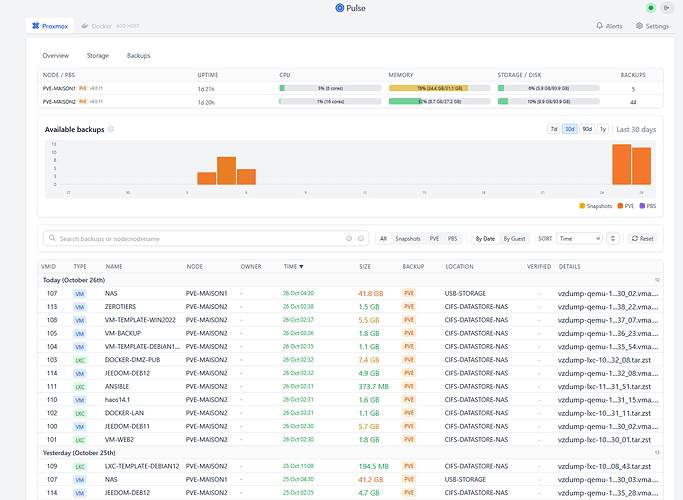Click the logout icon at top right
The width and height of the screenshot is (683, 500).
[x=667, y=8]
